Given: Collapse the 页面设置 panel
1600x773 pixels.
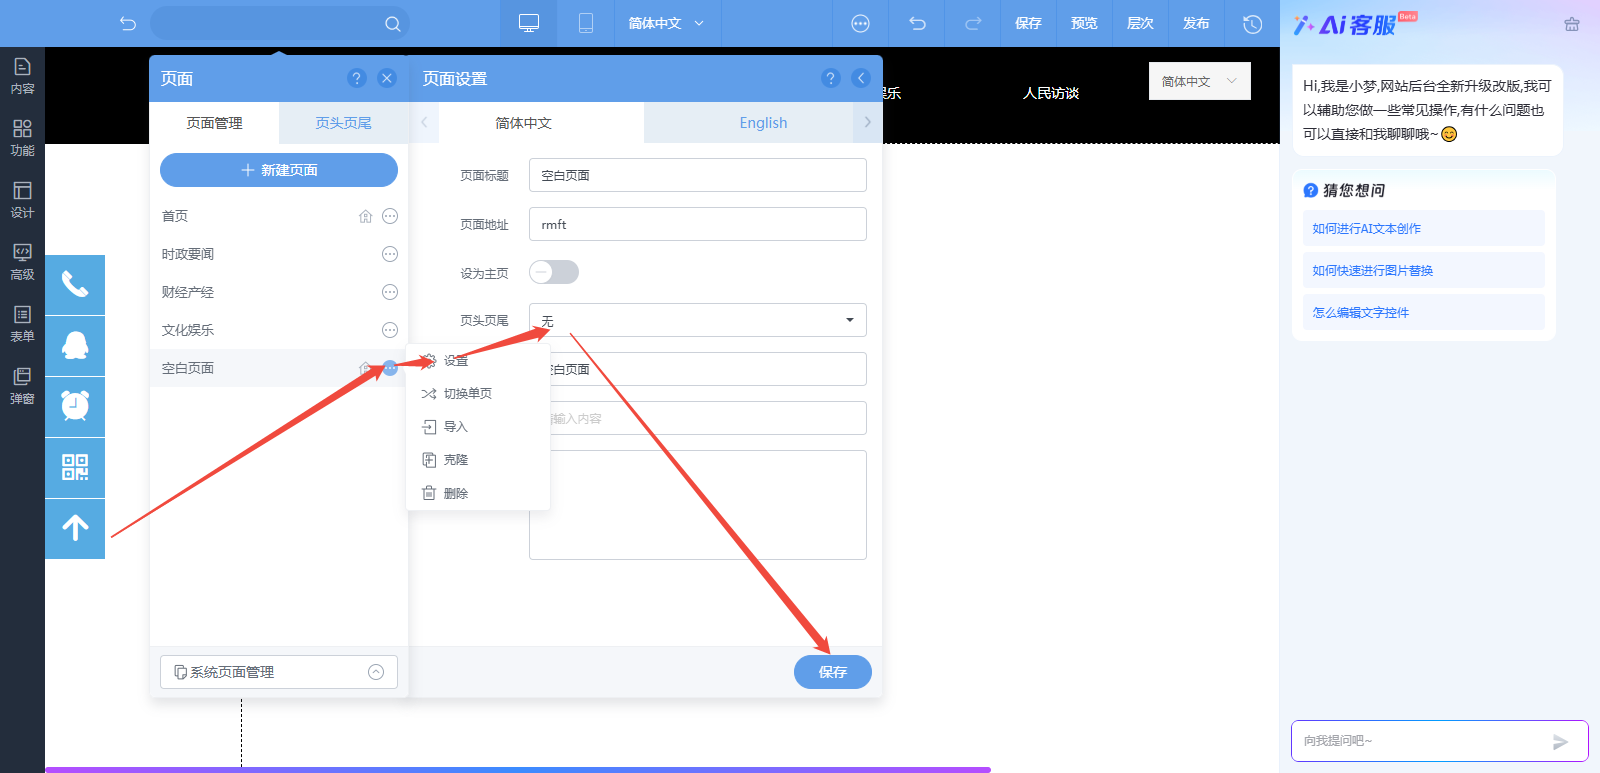Looking at the screenshot, I should pos(861,78).
